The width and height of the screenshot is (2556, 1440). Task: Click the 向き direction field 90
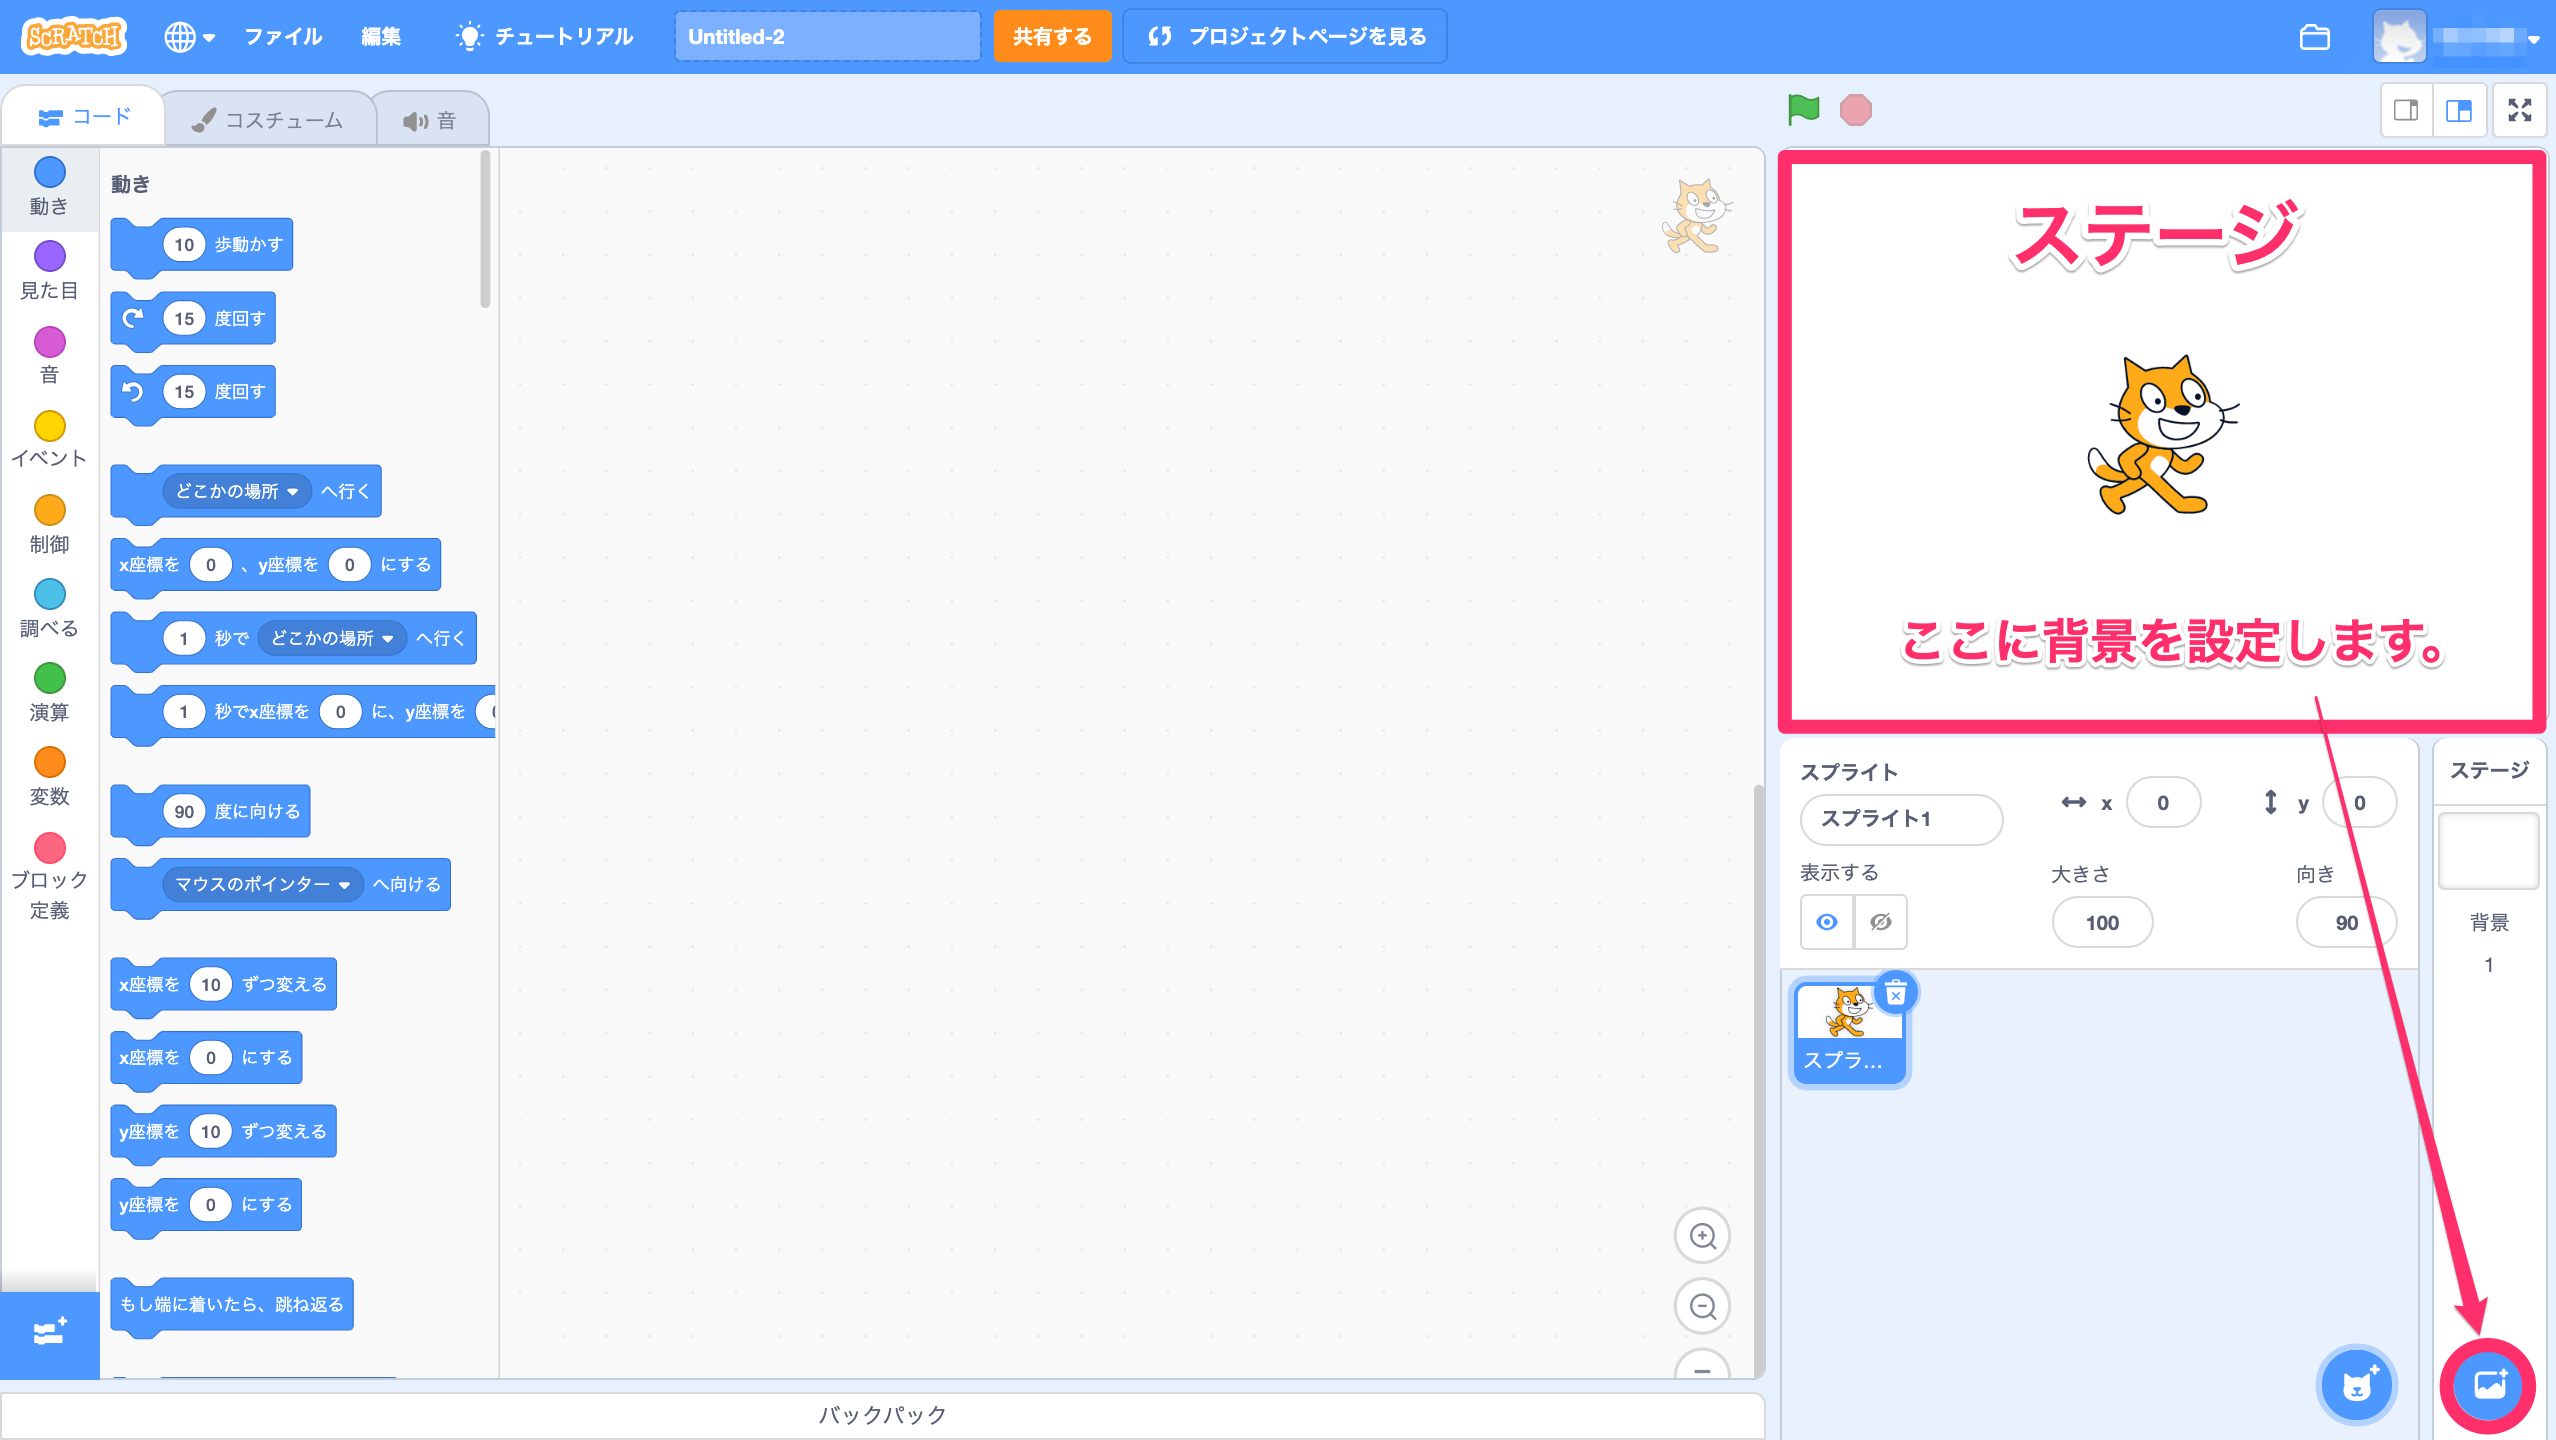coord(2346,923)
